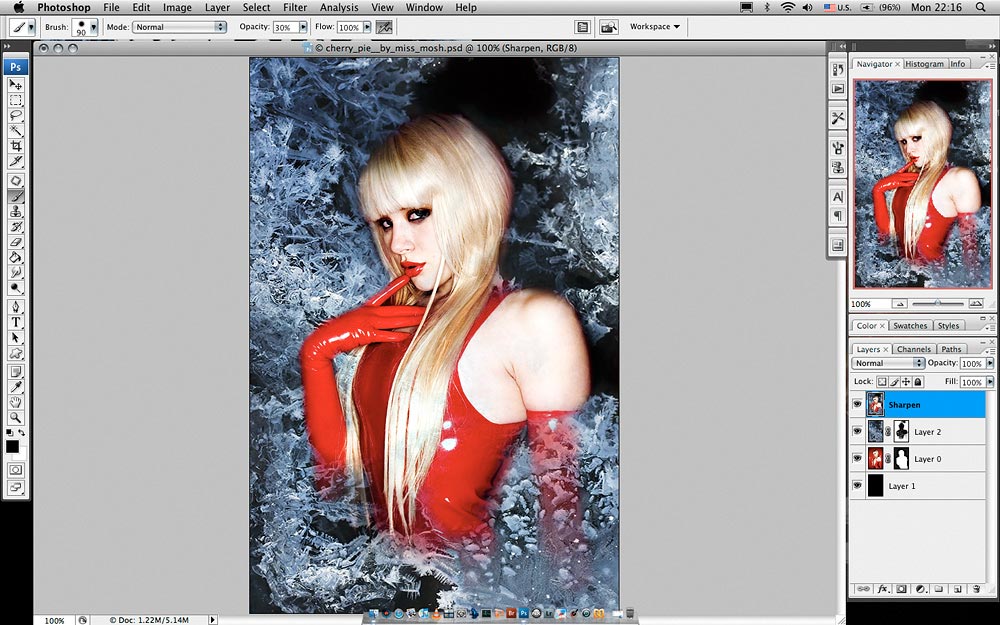
Task: Select the Slice tool
Action: 15,161
